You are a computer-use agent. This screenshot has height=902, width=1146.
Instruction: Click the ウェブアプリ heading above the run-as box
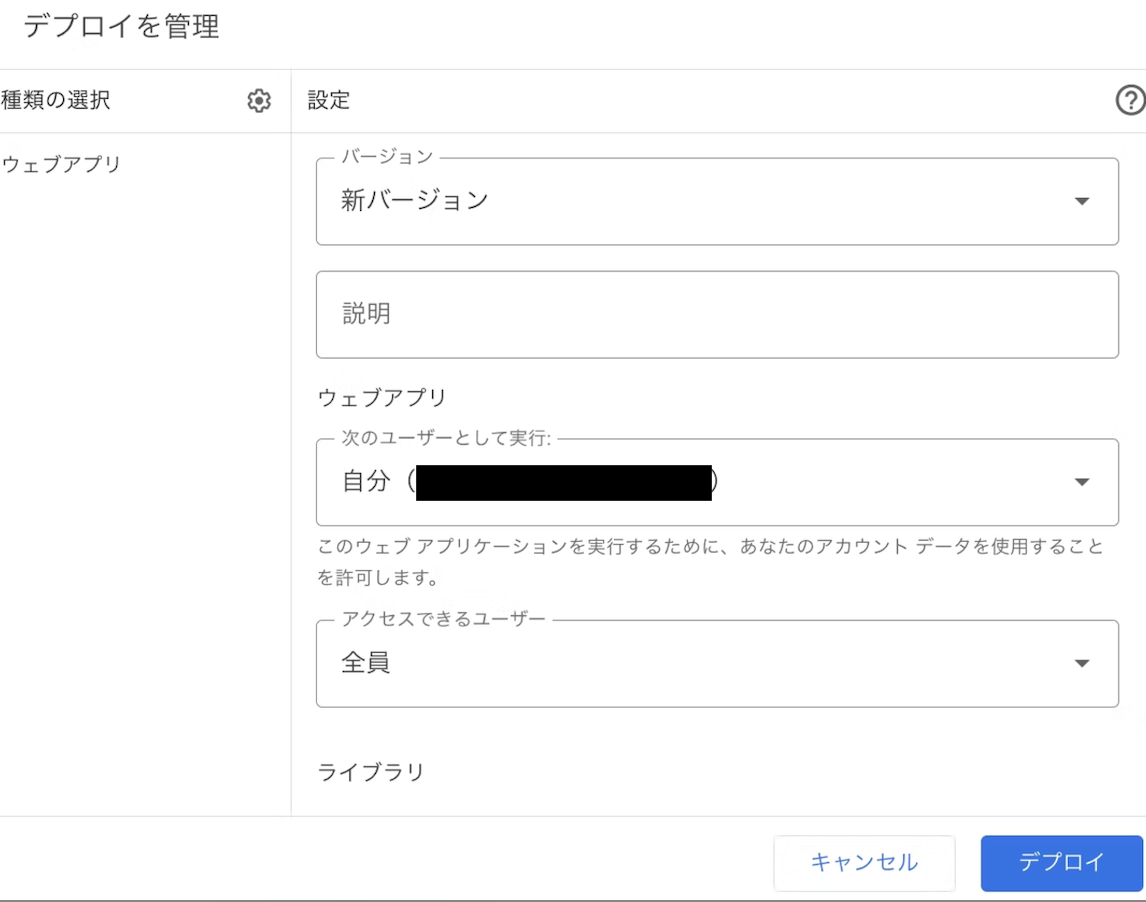point(382,398)
